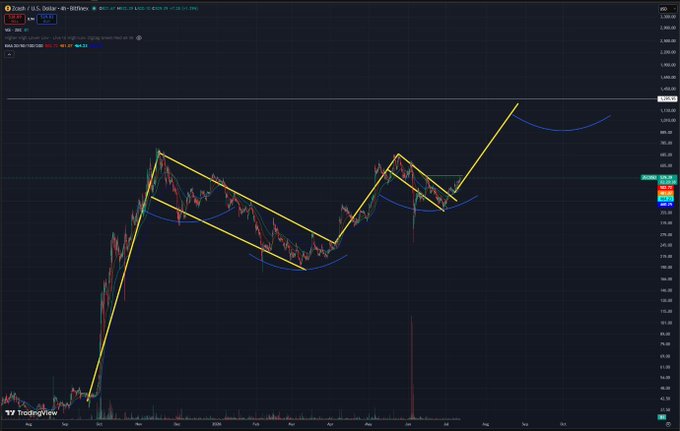Select the blue projected arc near the top right
This screenshot has height=431, width=680.
pos(563,131)
